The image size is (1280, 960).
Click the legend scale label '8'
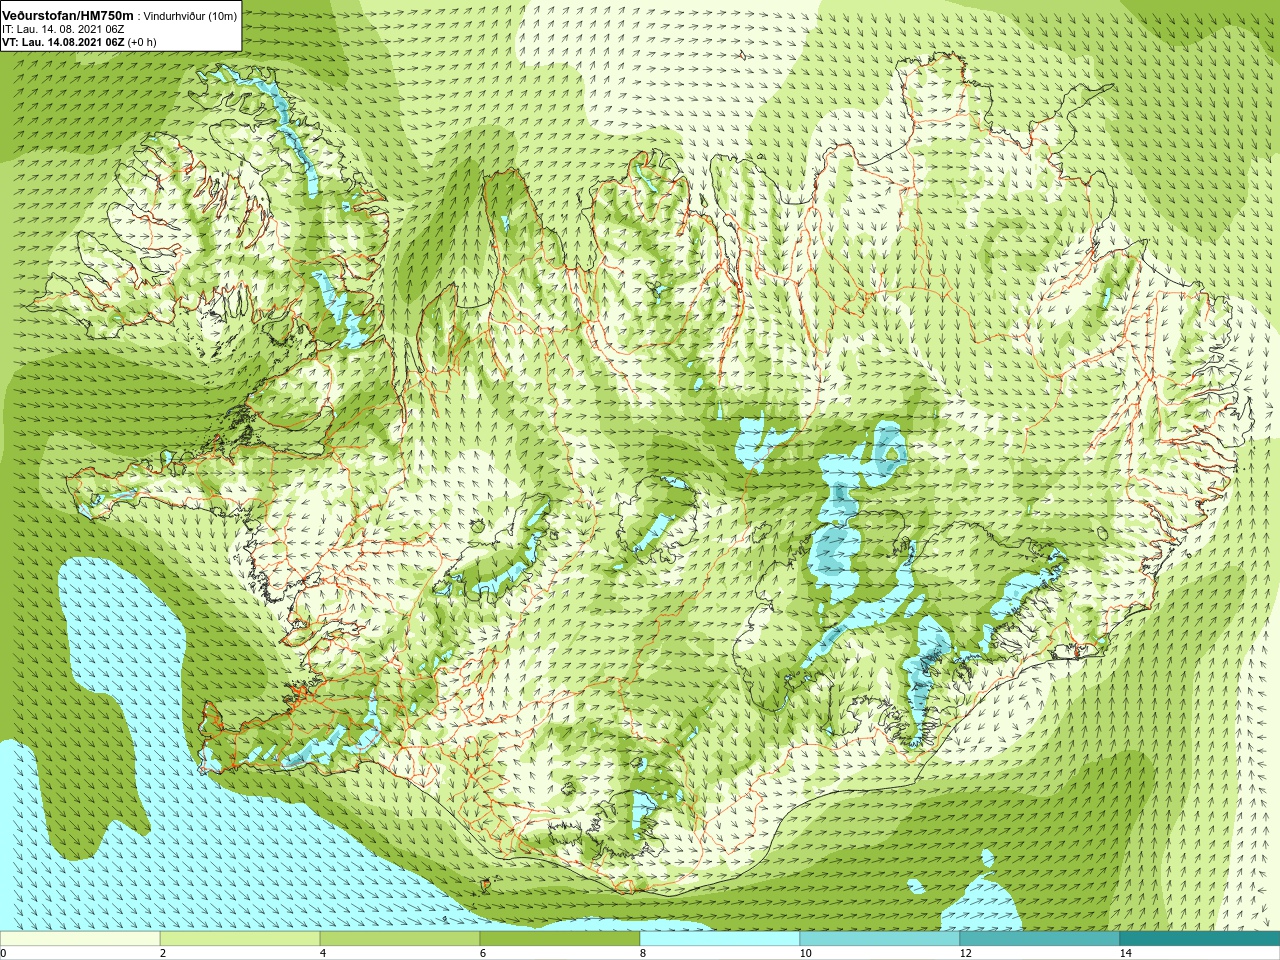tap(643, 953)
